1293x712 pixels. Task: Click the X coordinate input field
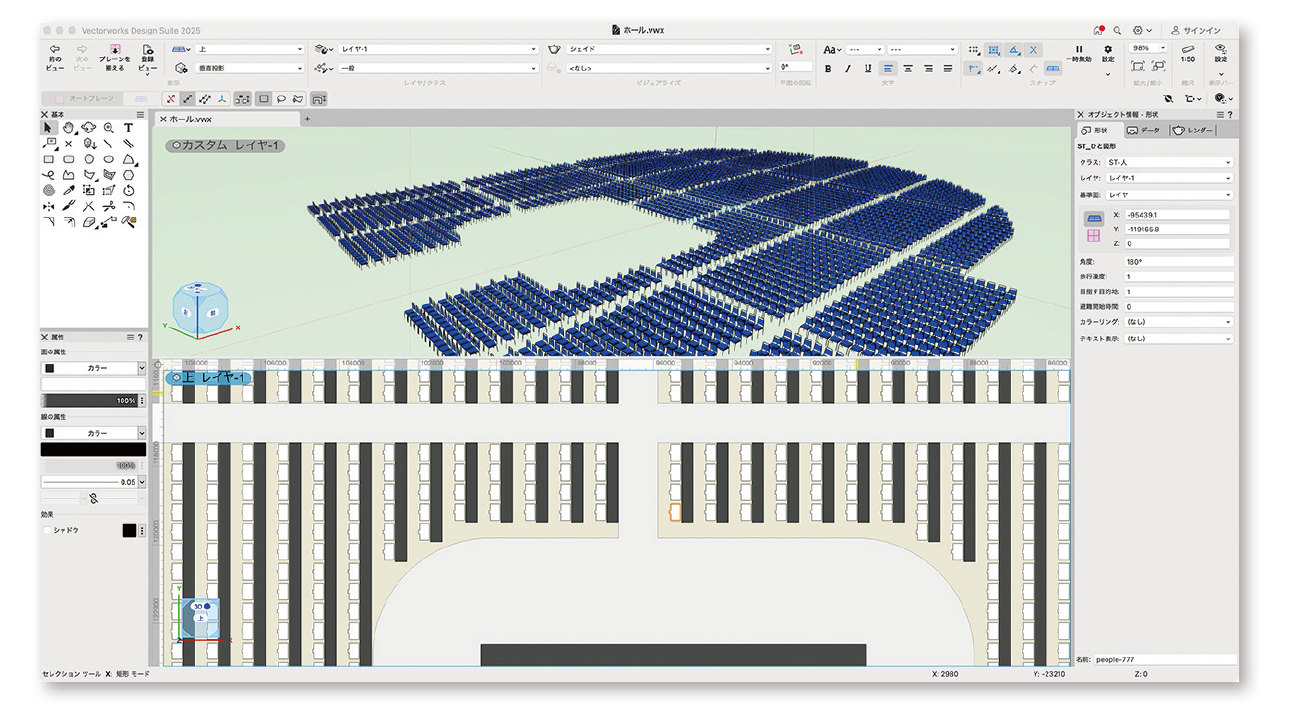click(x=1177, y=215)
